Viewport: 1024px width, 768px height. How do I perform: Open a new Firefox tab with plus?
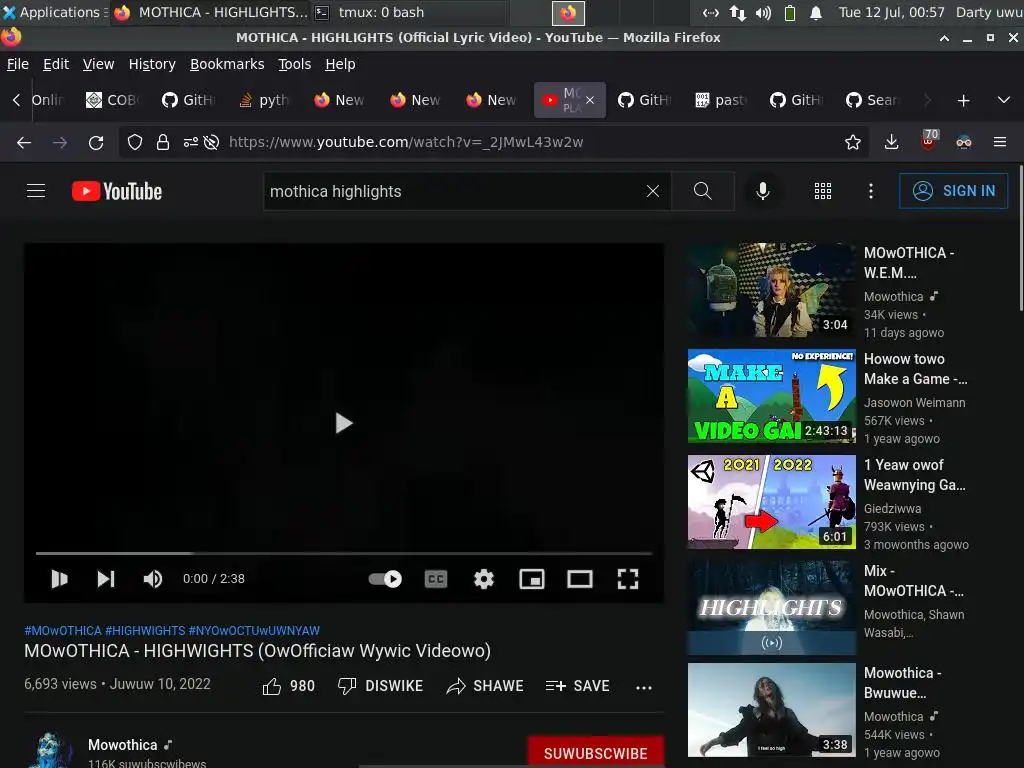(963, 101)
